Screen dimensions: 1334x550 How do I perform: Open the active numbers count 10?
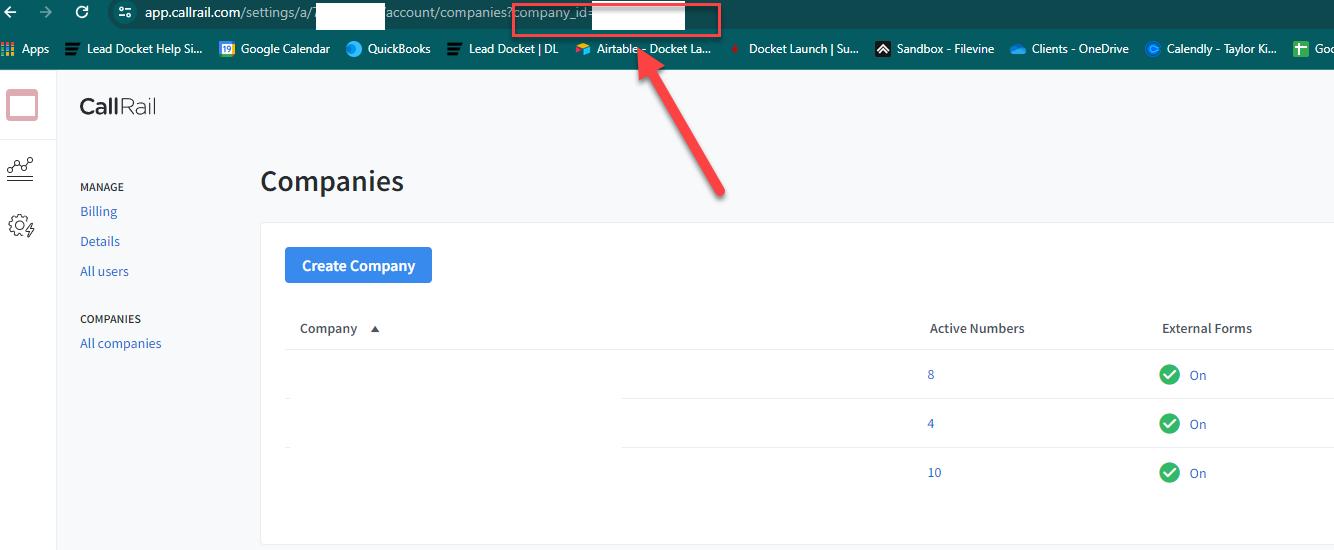coord(934,473)
